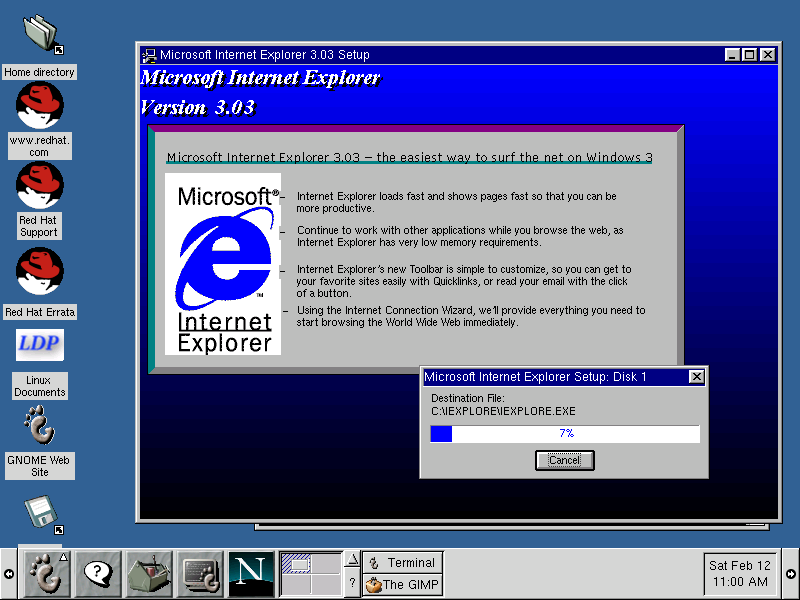The width and height of the screenshot is (800, 600).
Task: Click the Sat Feb 12 clock applet
Action: (740, 573)
